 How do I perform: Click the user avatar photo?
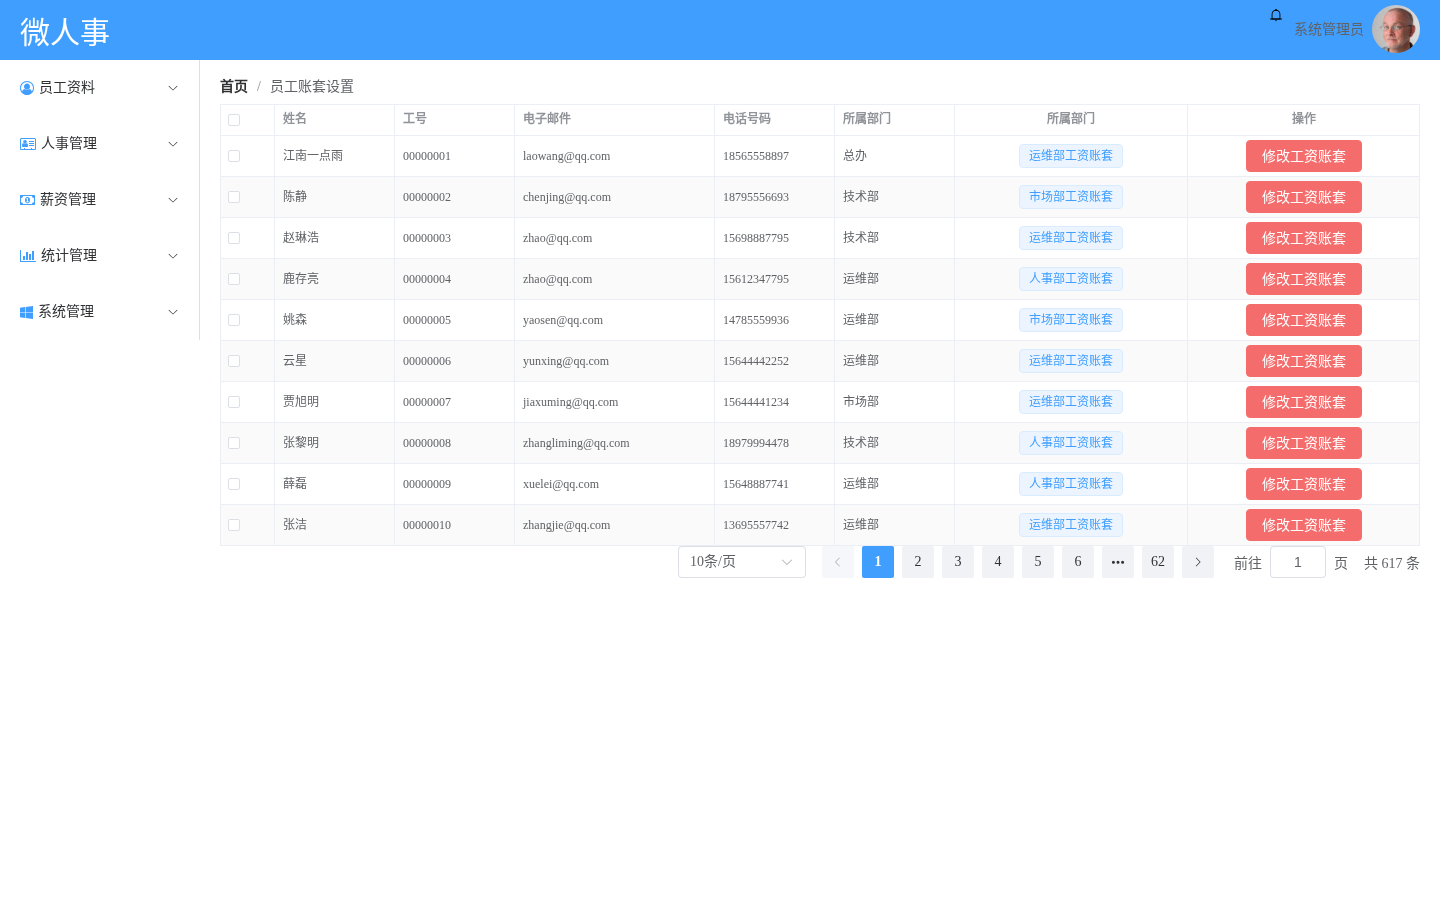(x=1396, y=30)
